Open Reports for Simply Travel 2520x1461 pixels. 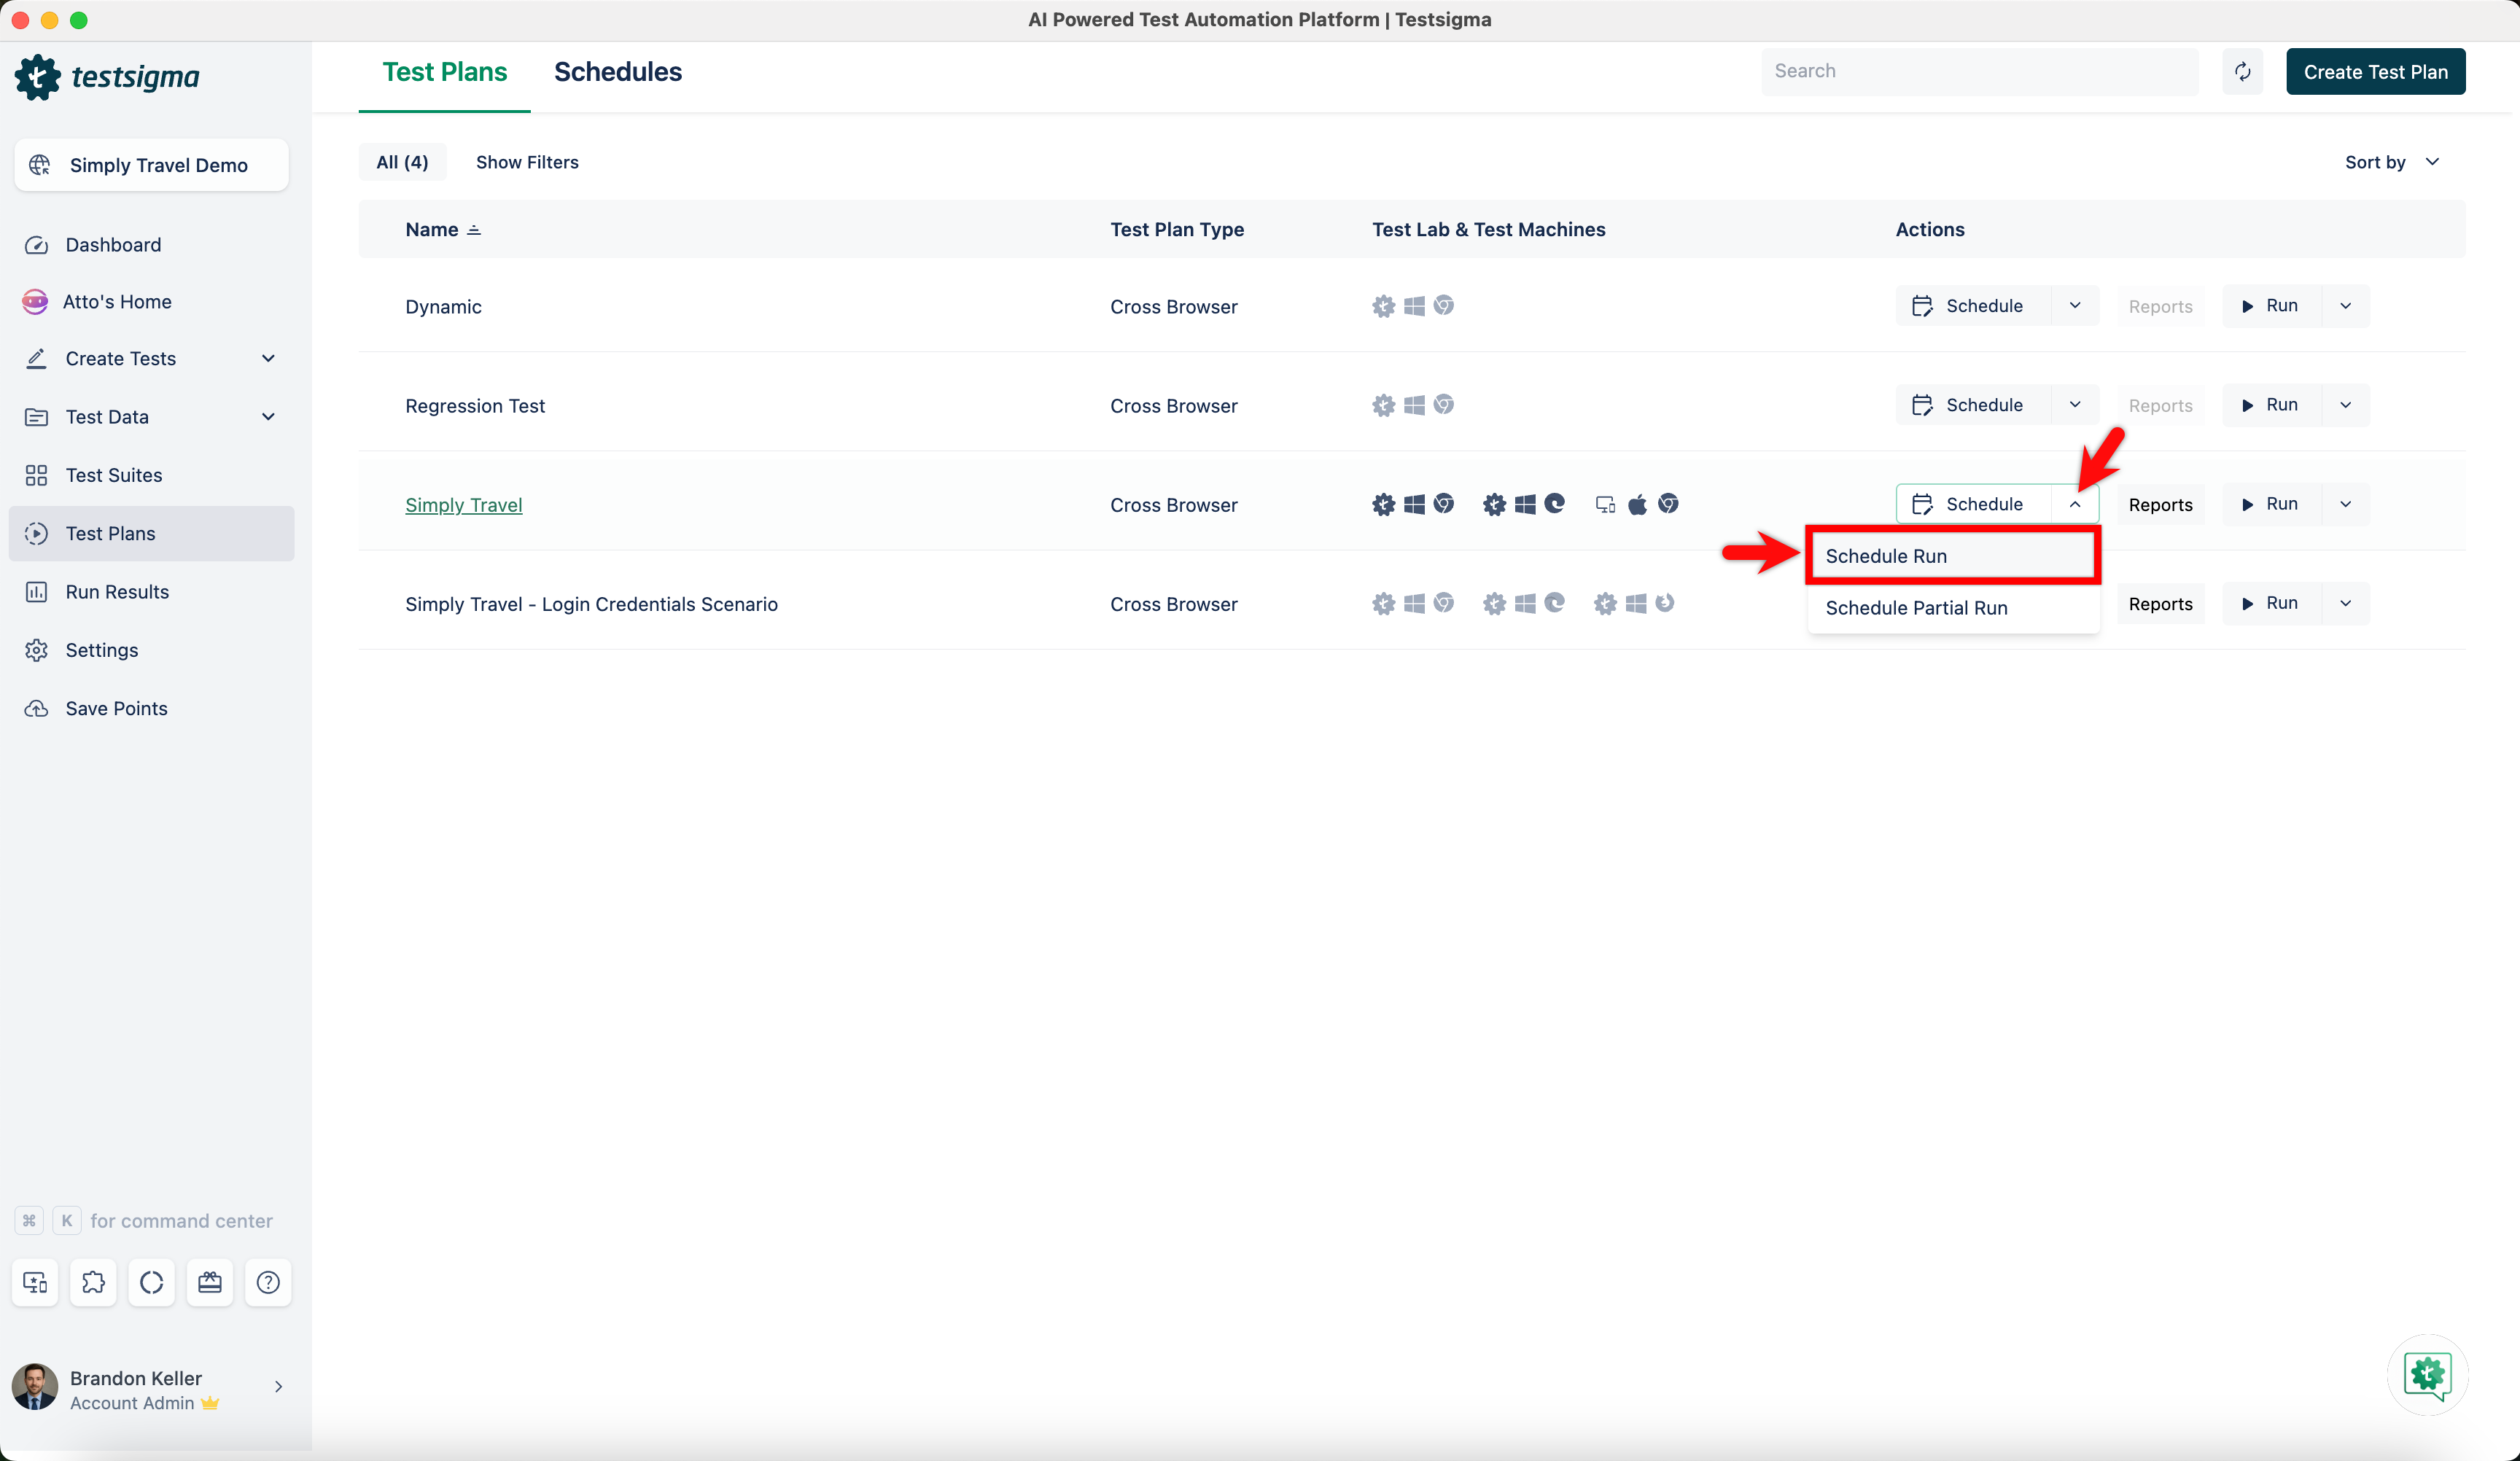2160,505
